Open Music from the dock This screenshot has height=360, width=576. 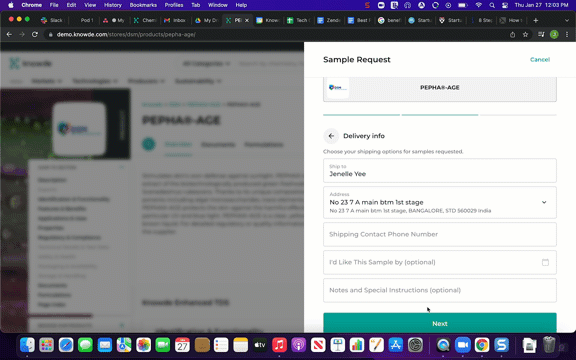[x=280, y=345]
